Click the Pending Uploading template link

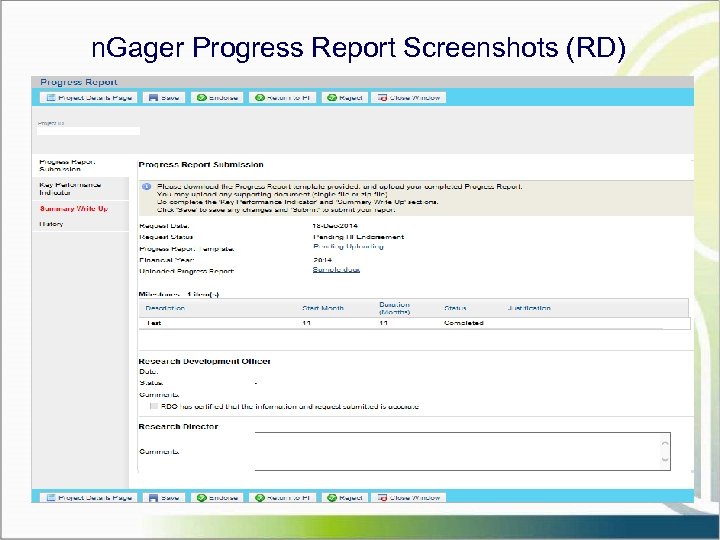(x=348, y=247)
